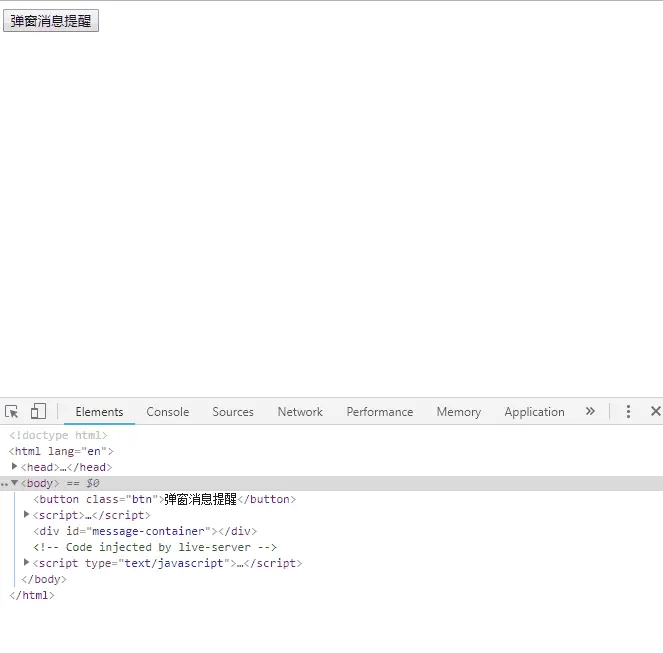Click the dots gutter beside the body row
Image resolution: width=663 pixels, height=653 pixels.
pyautogui.click(x=4, y=484)
